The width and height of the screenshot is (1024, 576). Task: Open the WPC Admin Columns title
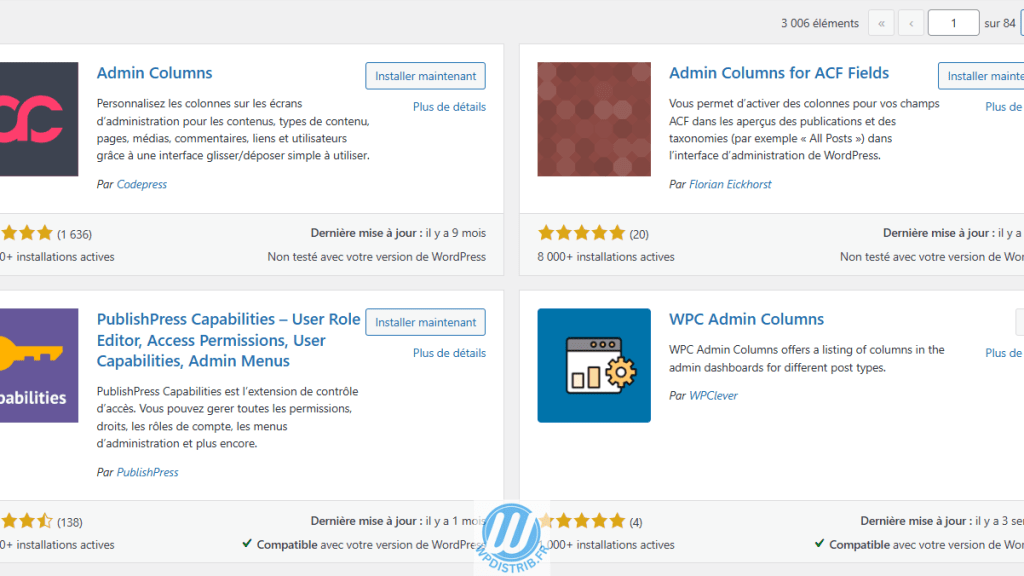point(746,319)
